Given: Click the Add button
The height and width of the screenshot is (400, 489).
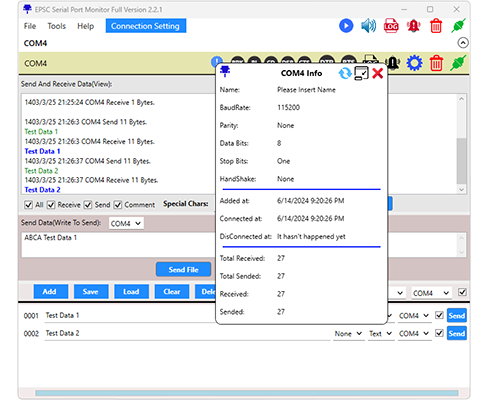Looking at the screenshot, I should [51, 292].
